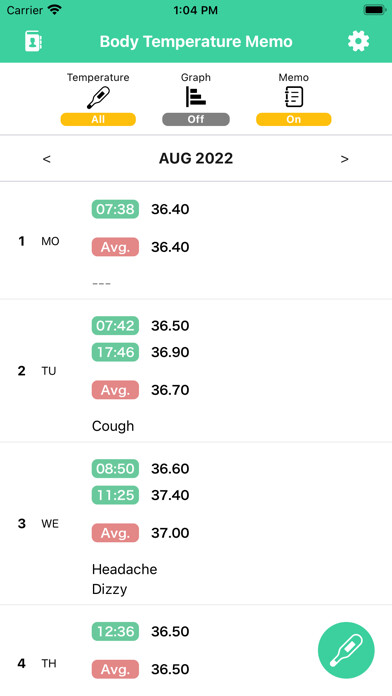This screenshot has width=392, height=696.
Task: Tap the Memo notebook icon
Action: [x=293, y=97]
